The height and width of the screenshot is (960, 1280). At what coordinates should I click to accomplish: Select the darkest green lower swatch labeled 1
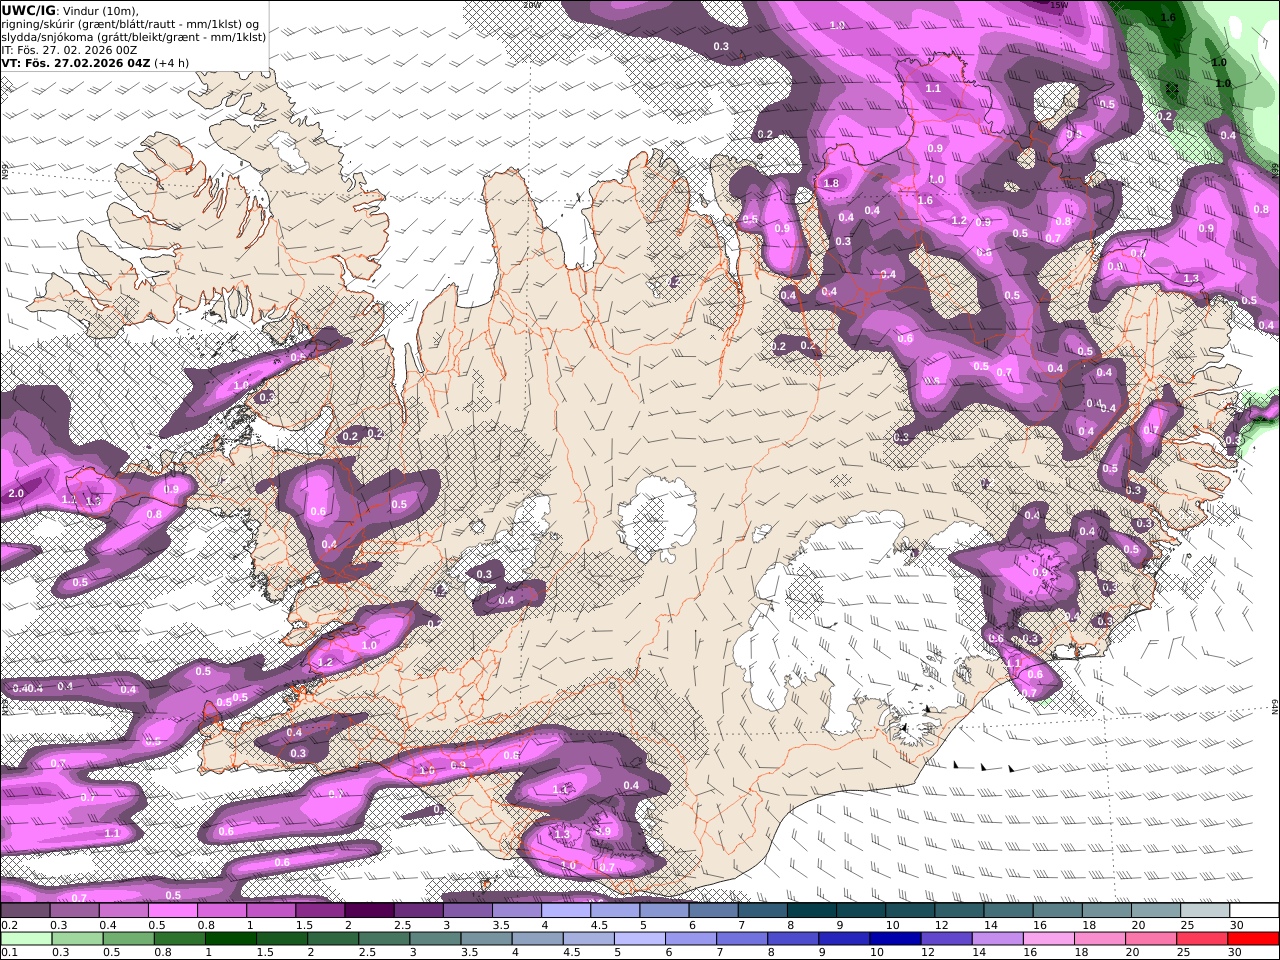tap(230, 939)
